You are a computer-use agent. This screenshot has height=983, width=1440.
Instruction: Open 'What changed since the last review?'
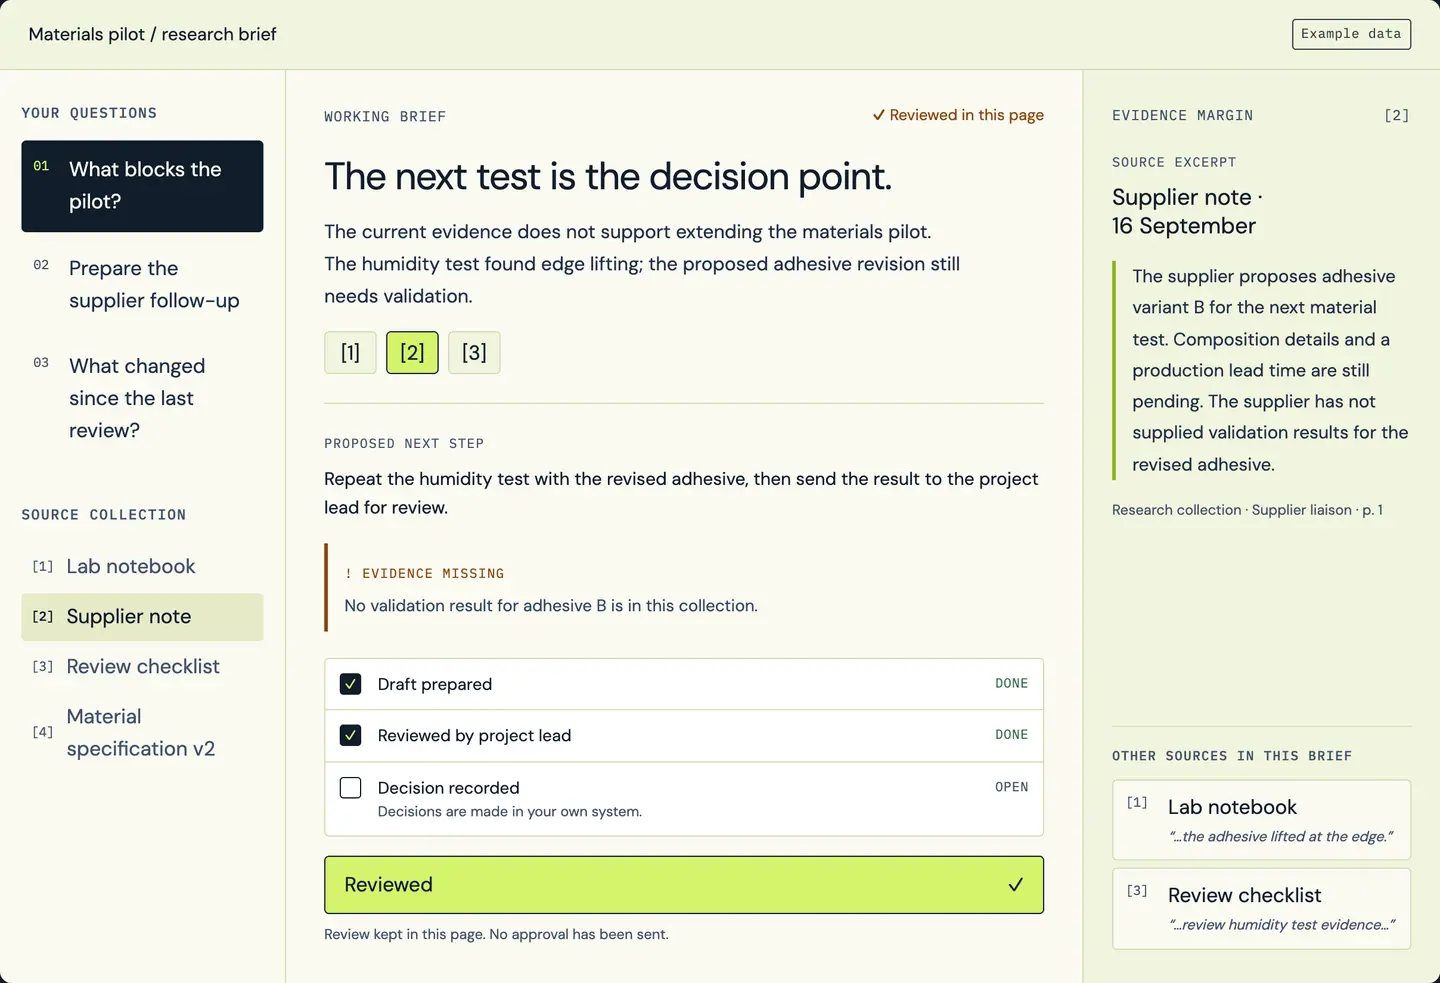[x=142, y=398]
